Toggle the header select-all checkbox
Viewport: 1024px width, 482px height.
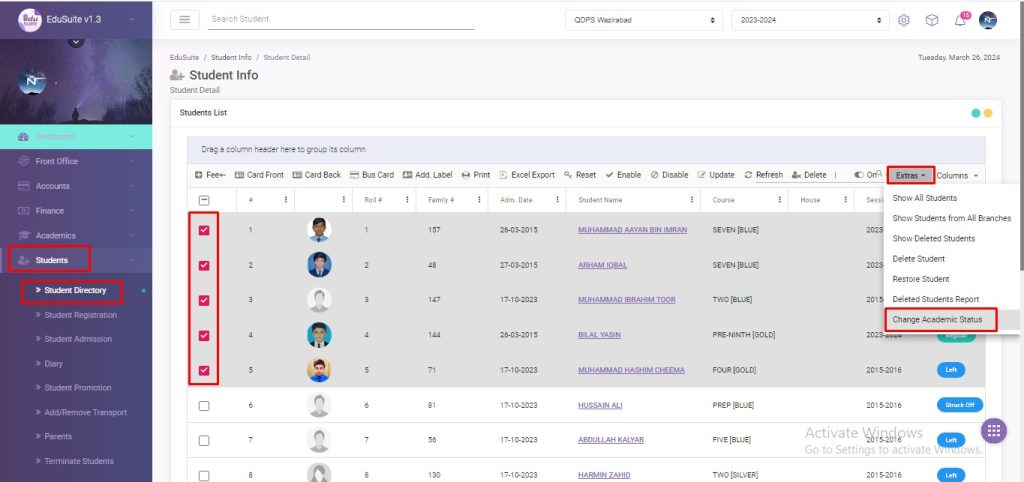pyautogui.click(x=204, y=200)
